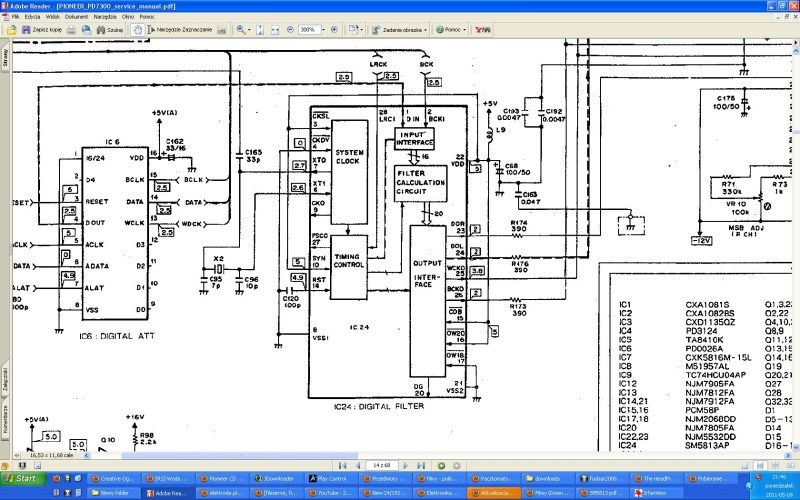Open the Narzędzia menu

[105, 17]
